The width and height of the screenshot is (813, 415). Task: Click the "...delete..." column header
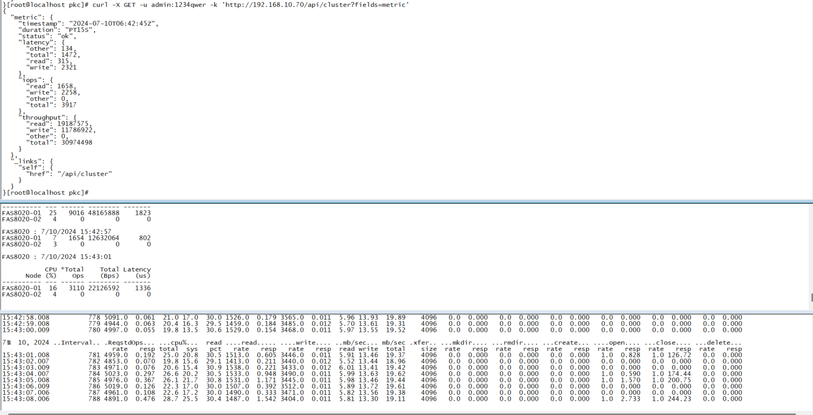719,342
